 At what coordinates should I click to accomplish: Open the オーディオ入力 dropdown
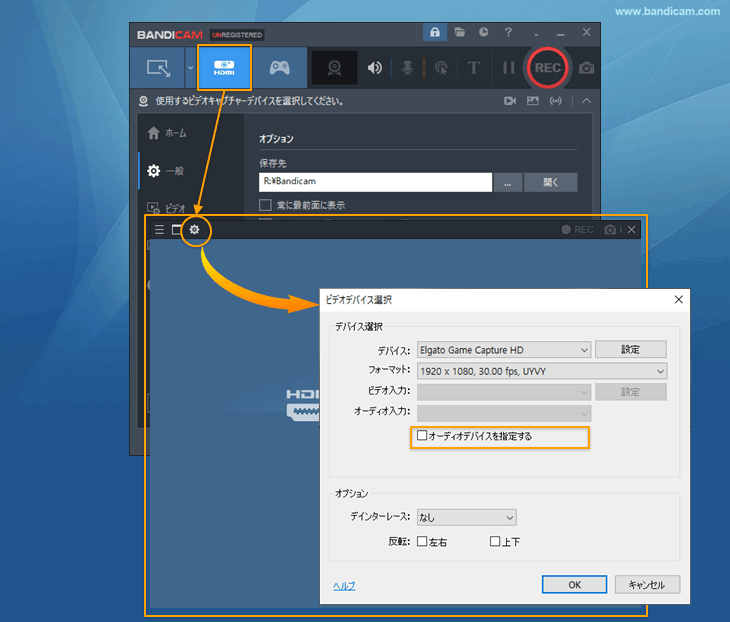pos(504,413)
